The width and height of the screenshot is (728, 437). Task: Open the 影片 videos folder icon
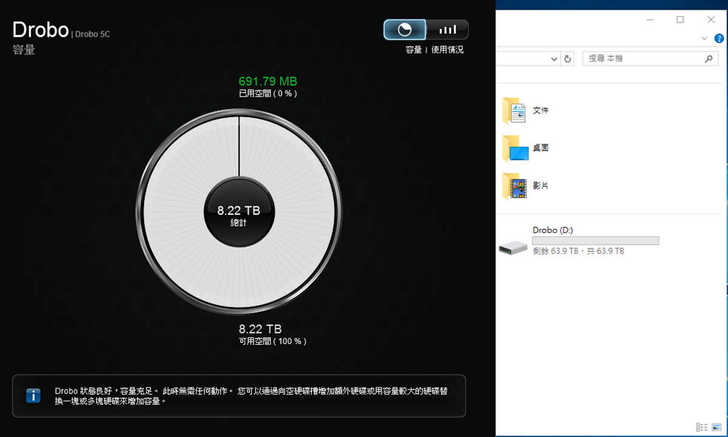click(x=514, y=186)
